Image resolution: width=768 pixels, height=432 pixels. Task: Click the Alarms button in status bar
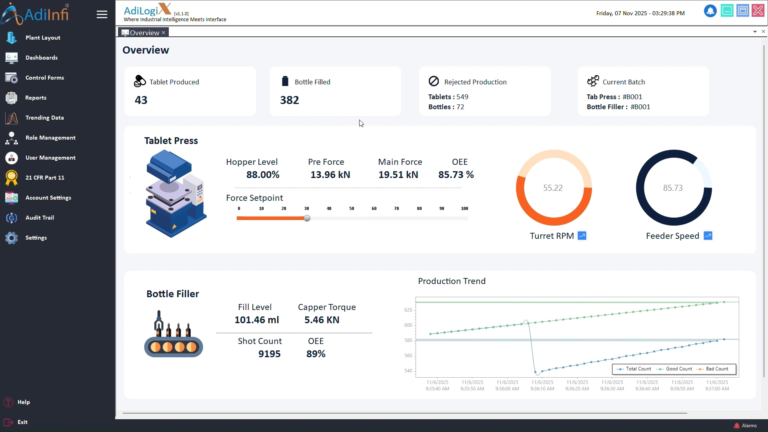coord(750,425)
